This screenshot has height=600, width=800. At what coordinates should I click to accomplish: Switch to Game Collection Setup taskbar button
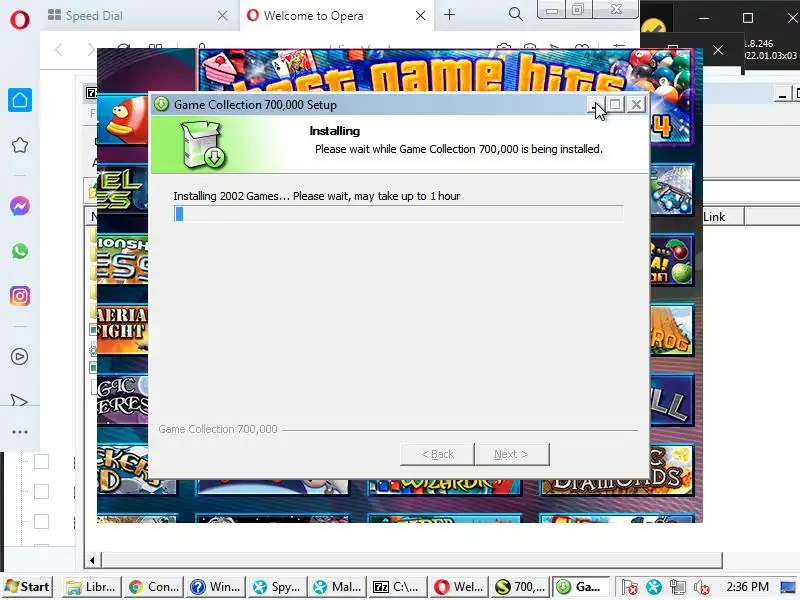[581, 587]
